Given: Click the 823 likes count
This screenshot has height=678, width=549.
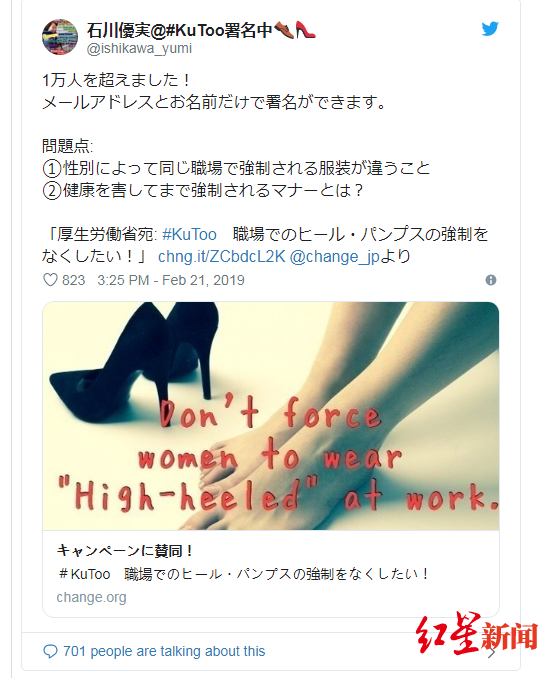Looking at the screenshot, I should pos(73,280).
